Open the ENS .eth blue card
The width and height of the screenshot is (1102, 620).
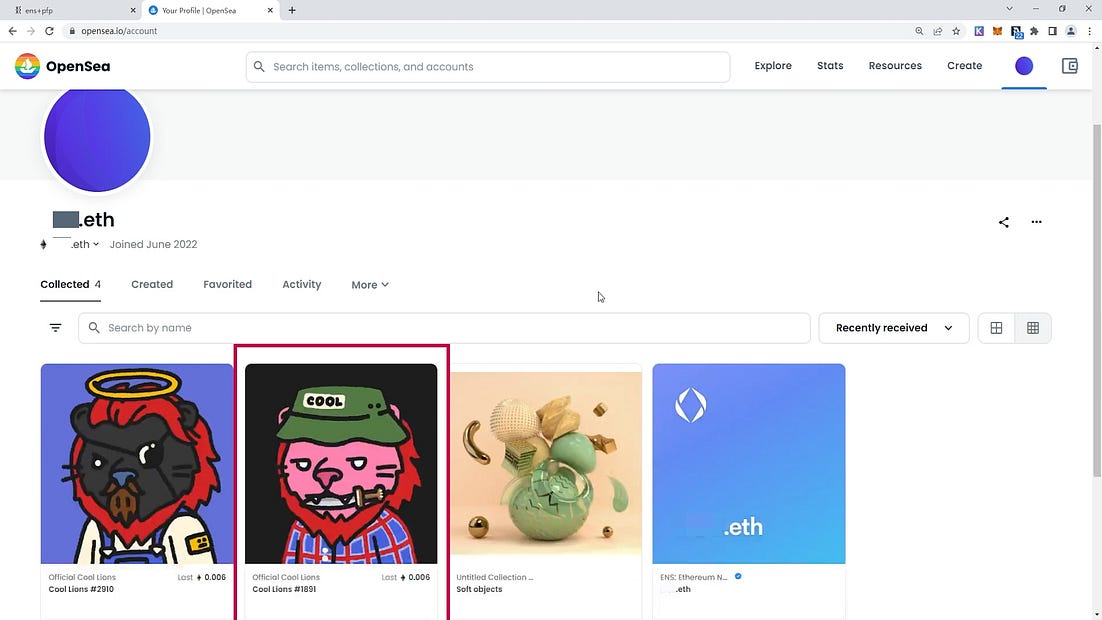(748, 464)
